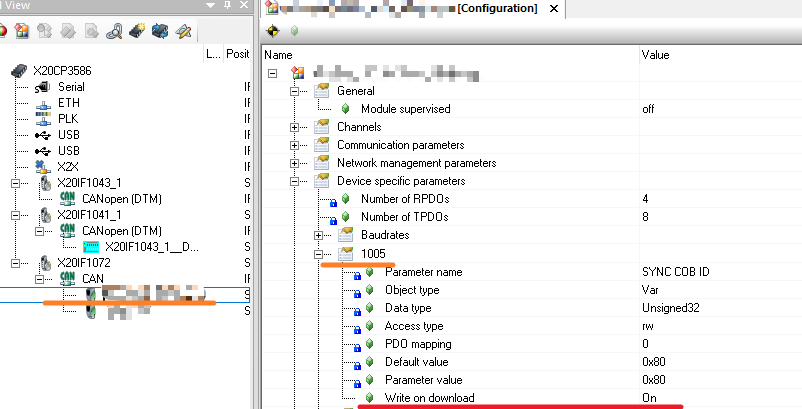Click the green gem icon beside Module supervised
Viewport: 802px width, 409px height.
point(346,109)
